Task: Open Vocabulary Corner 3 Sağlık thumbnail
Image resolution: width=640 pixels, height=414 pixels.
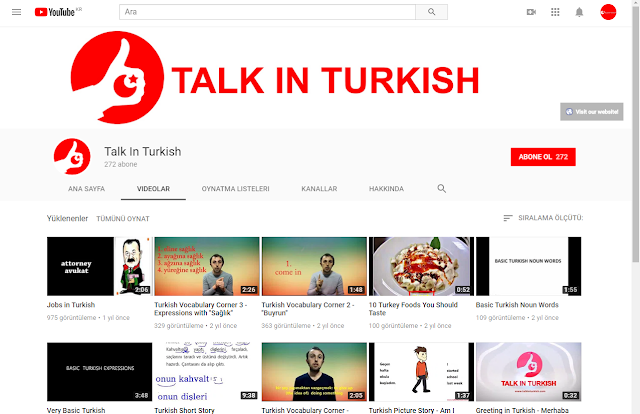Action: click(x=207, y=266)
